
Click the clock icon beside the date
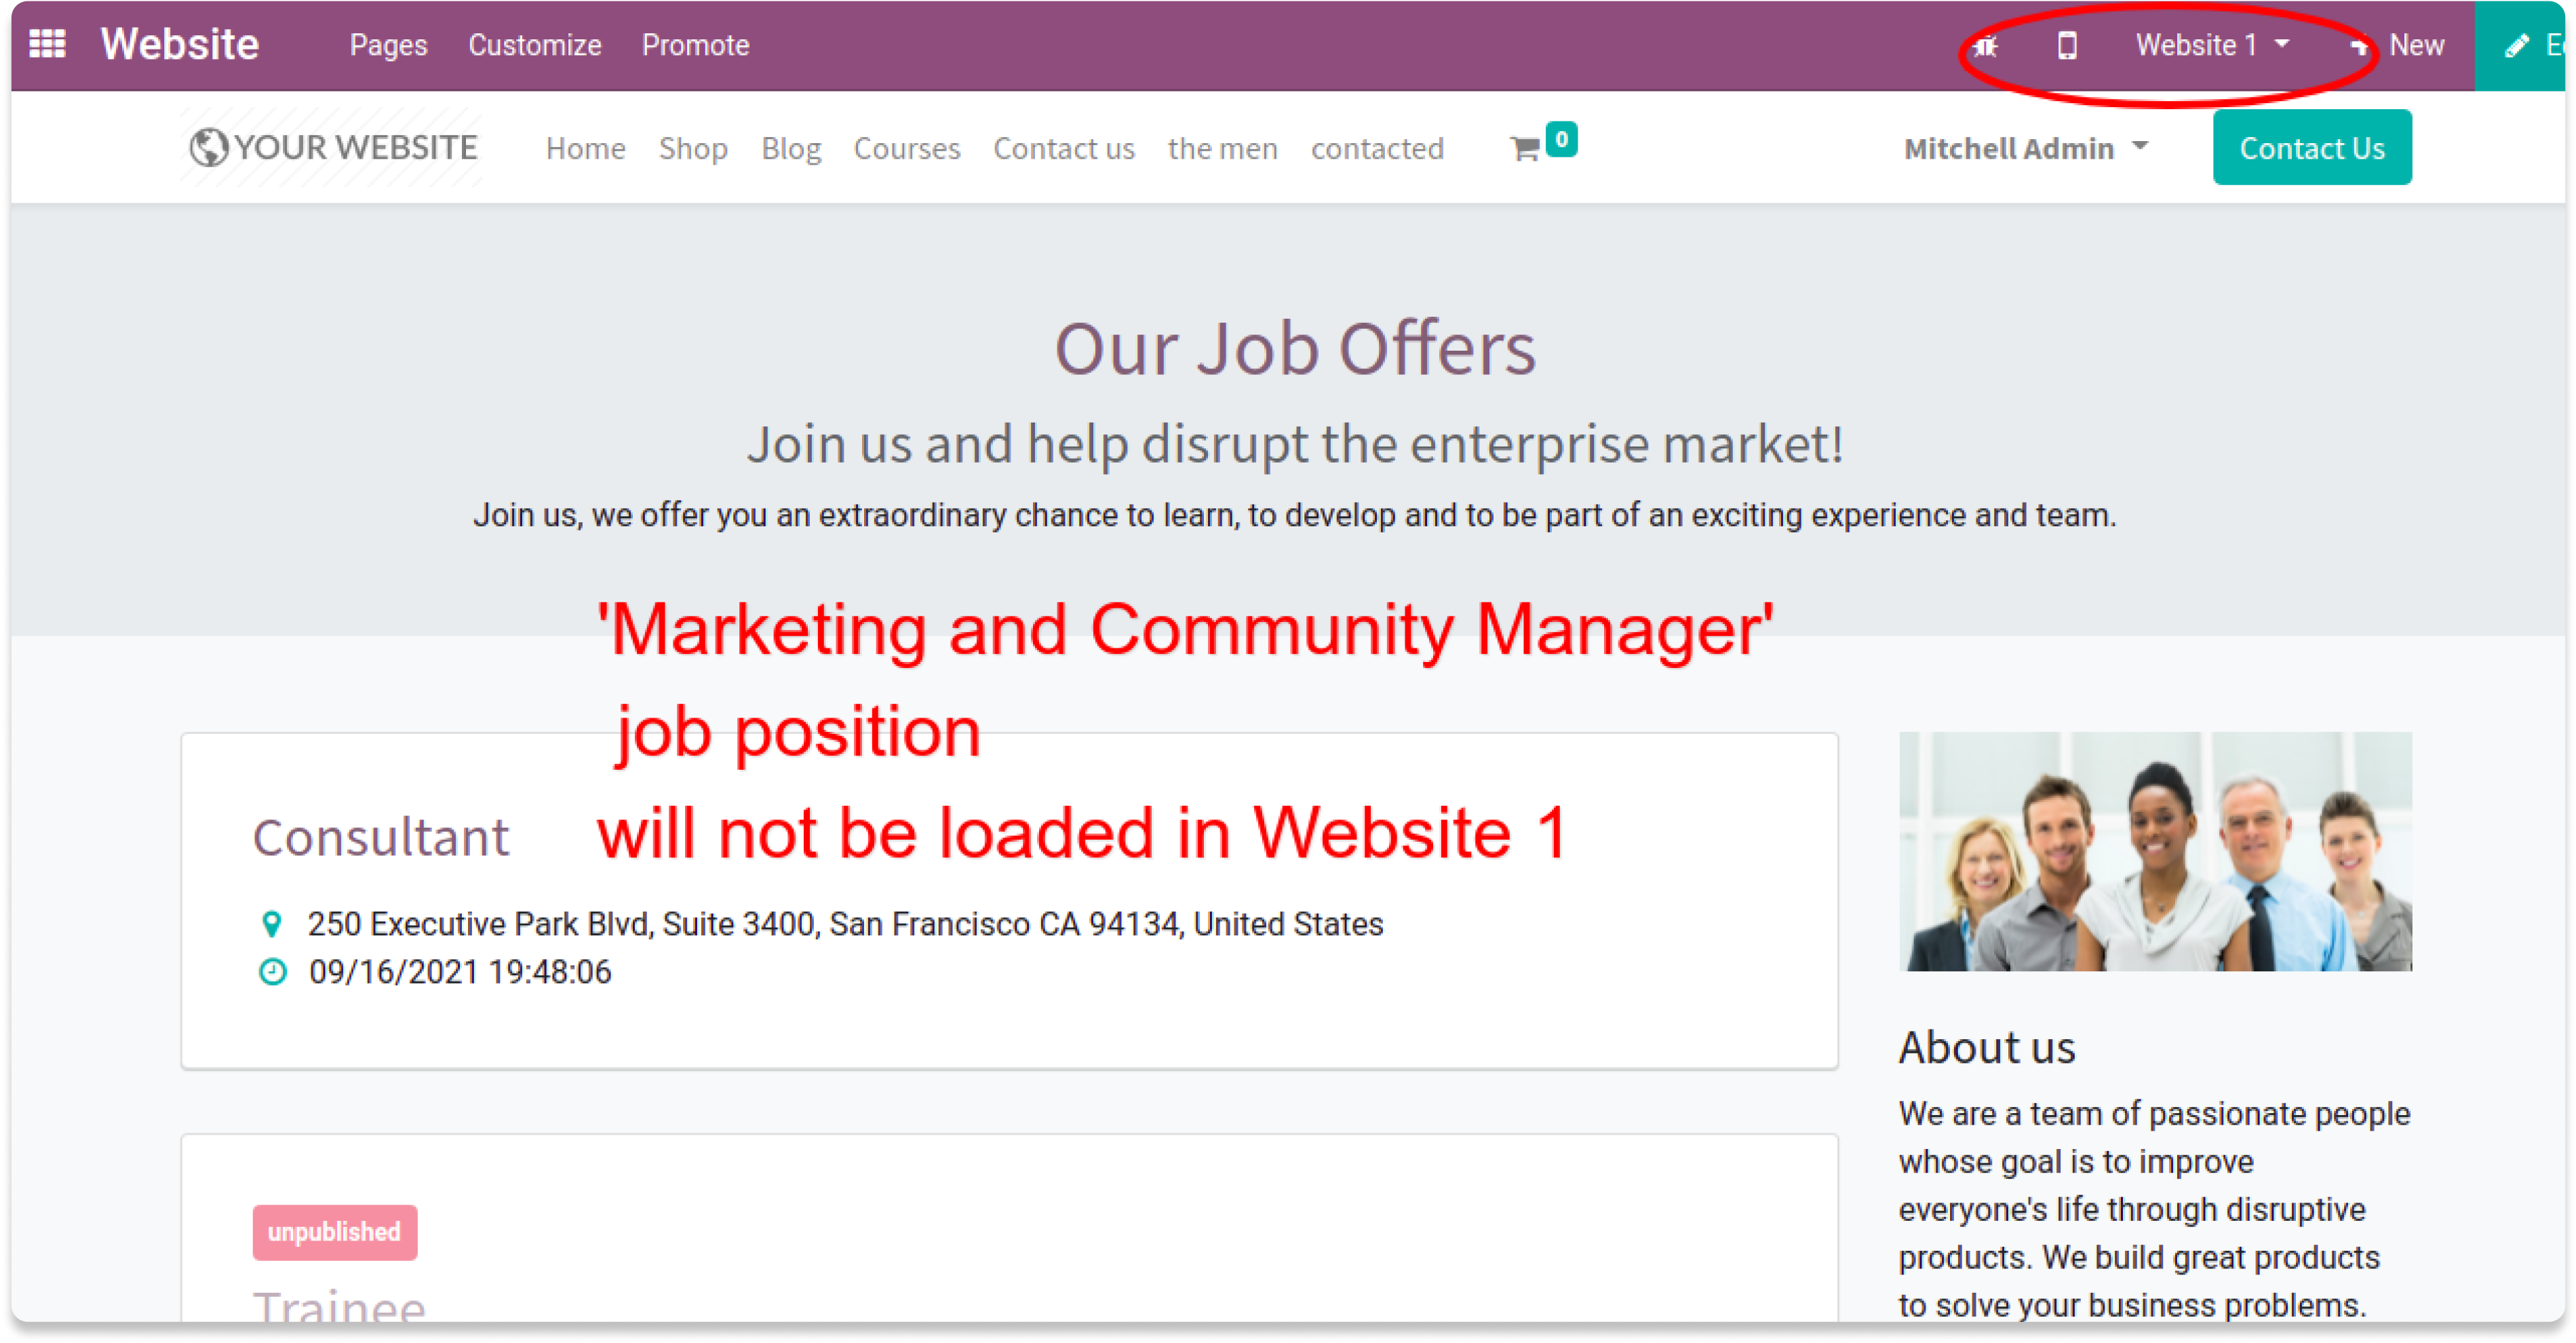tap(272, 971)
